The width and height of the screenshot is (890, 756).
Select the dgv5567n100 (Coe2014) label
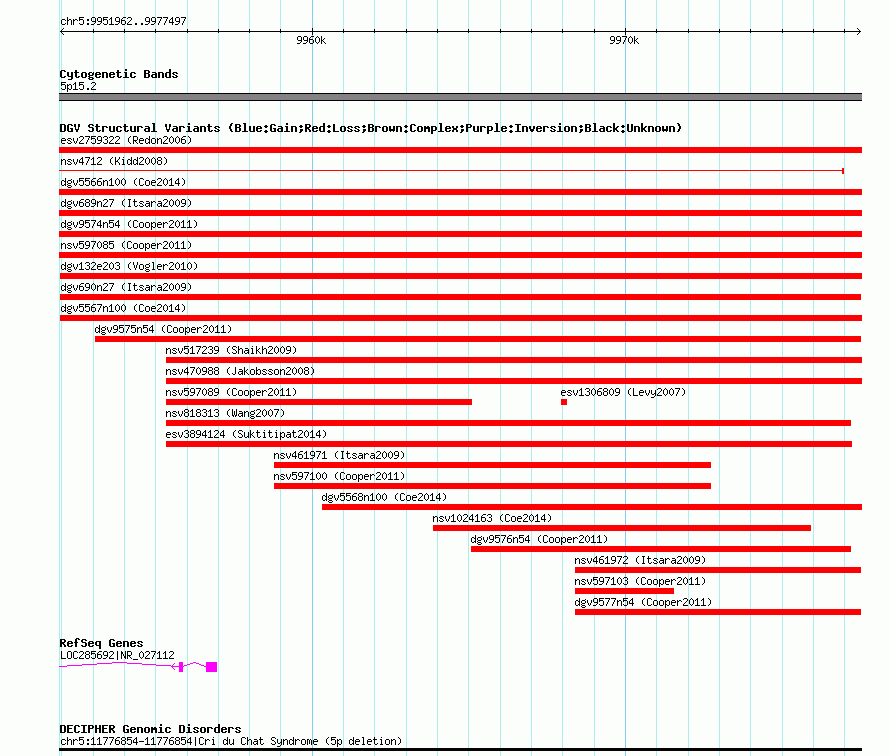point(123,308)
